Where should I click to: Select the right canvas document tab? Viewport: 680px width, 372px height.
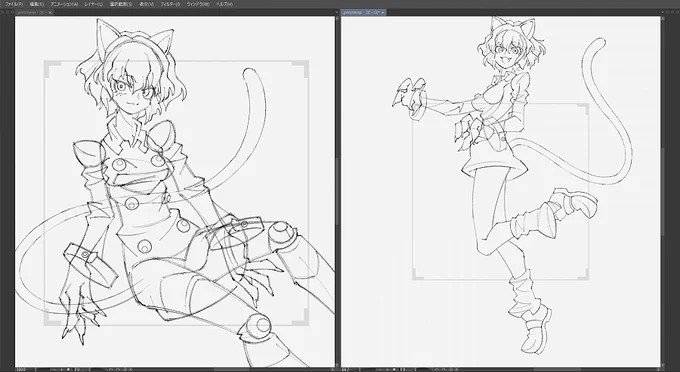pyautogui.click(x=363, y=13)
